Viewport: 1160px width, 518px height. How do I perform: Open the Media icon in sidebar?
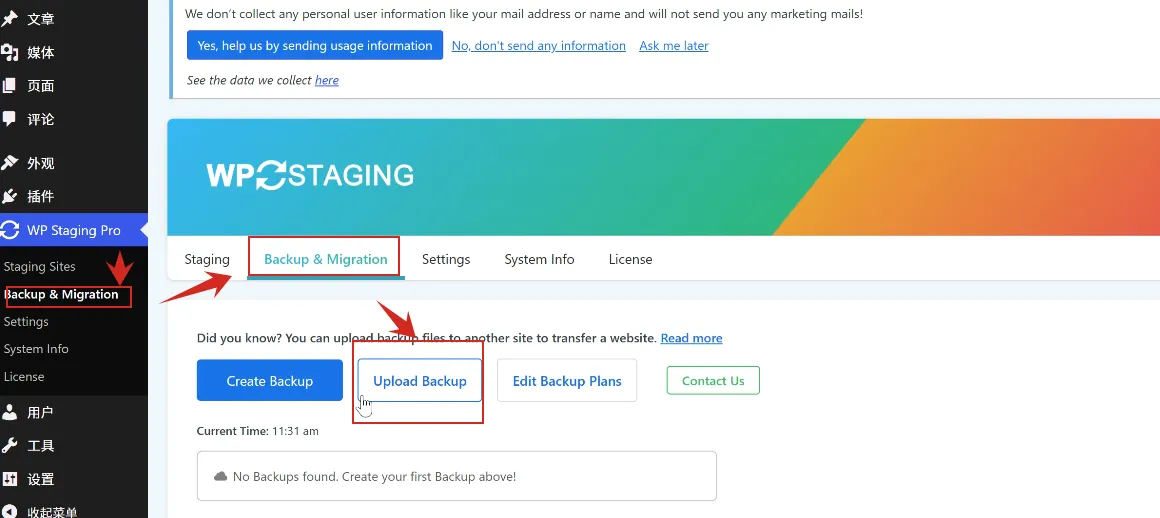click(10, 53)
